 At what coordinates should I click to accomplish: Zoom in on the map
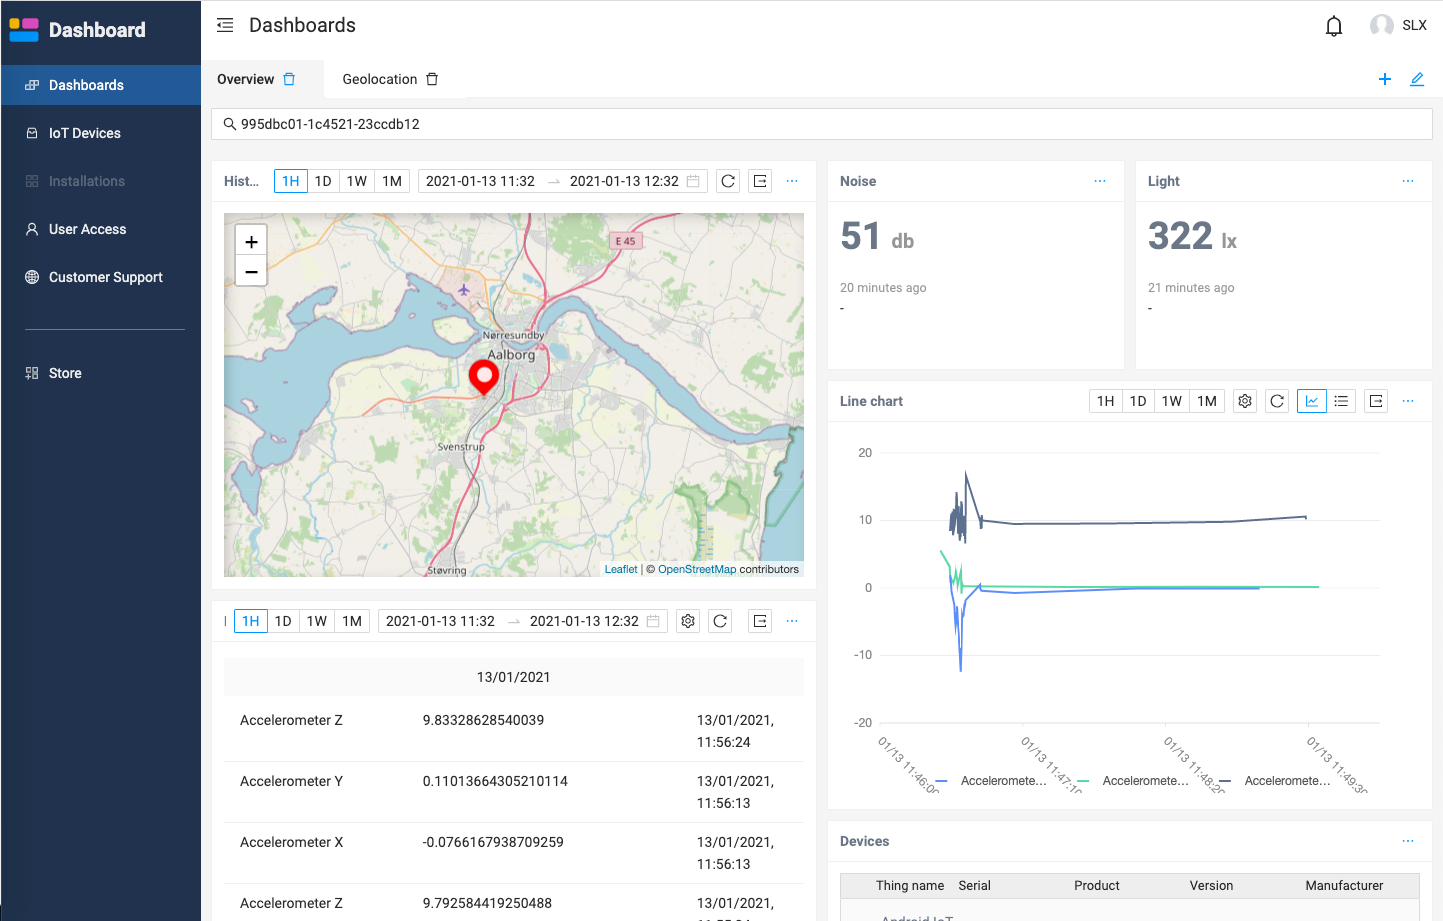pyautogui.click(x=251, y=242)
